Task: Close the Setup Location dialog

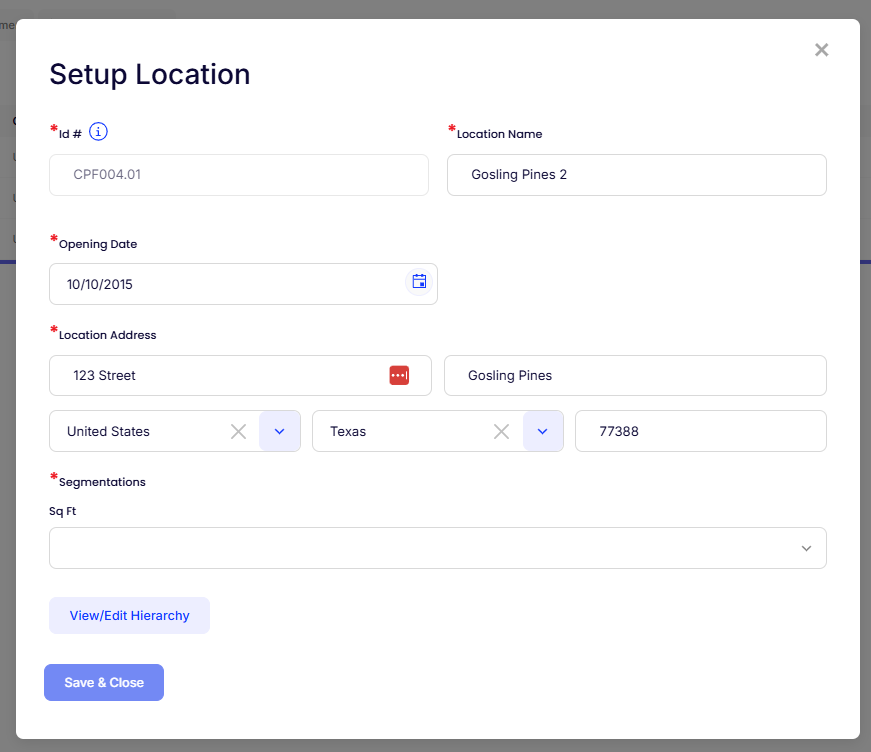Action: point(821,50)
